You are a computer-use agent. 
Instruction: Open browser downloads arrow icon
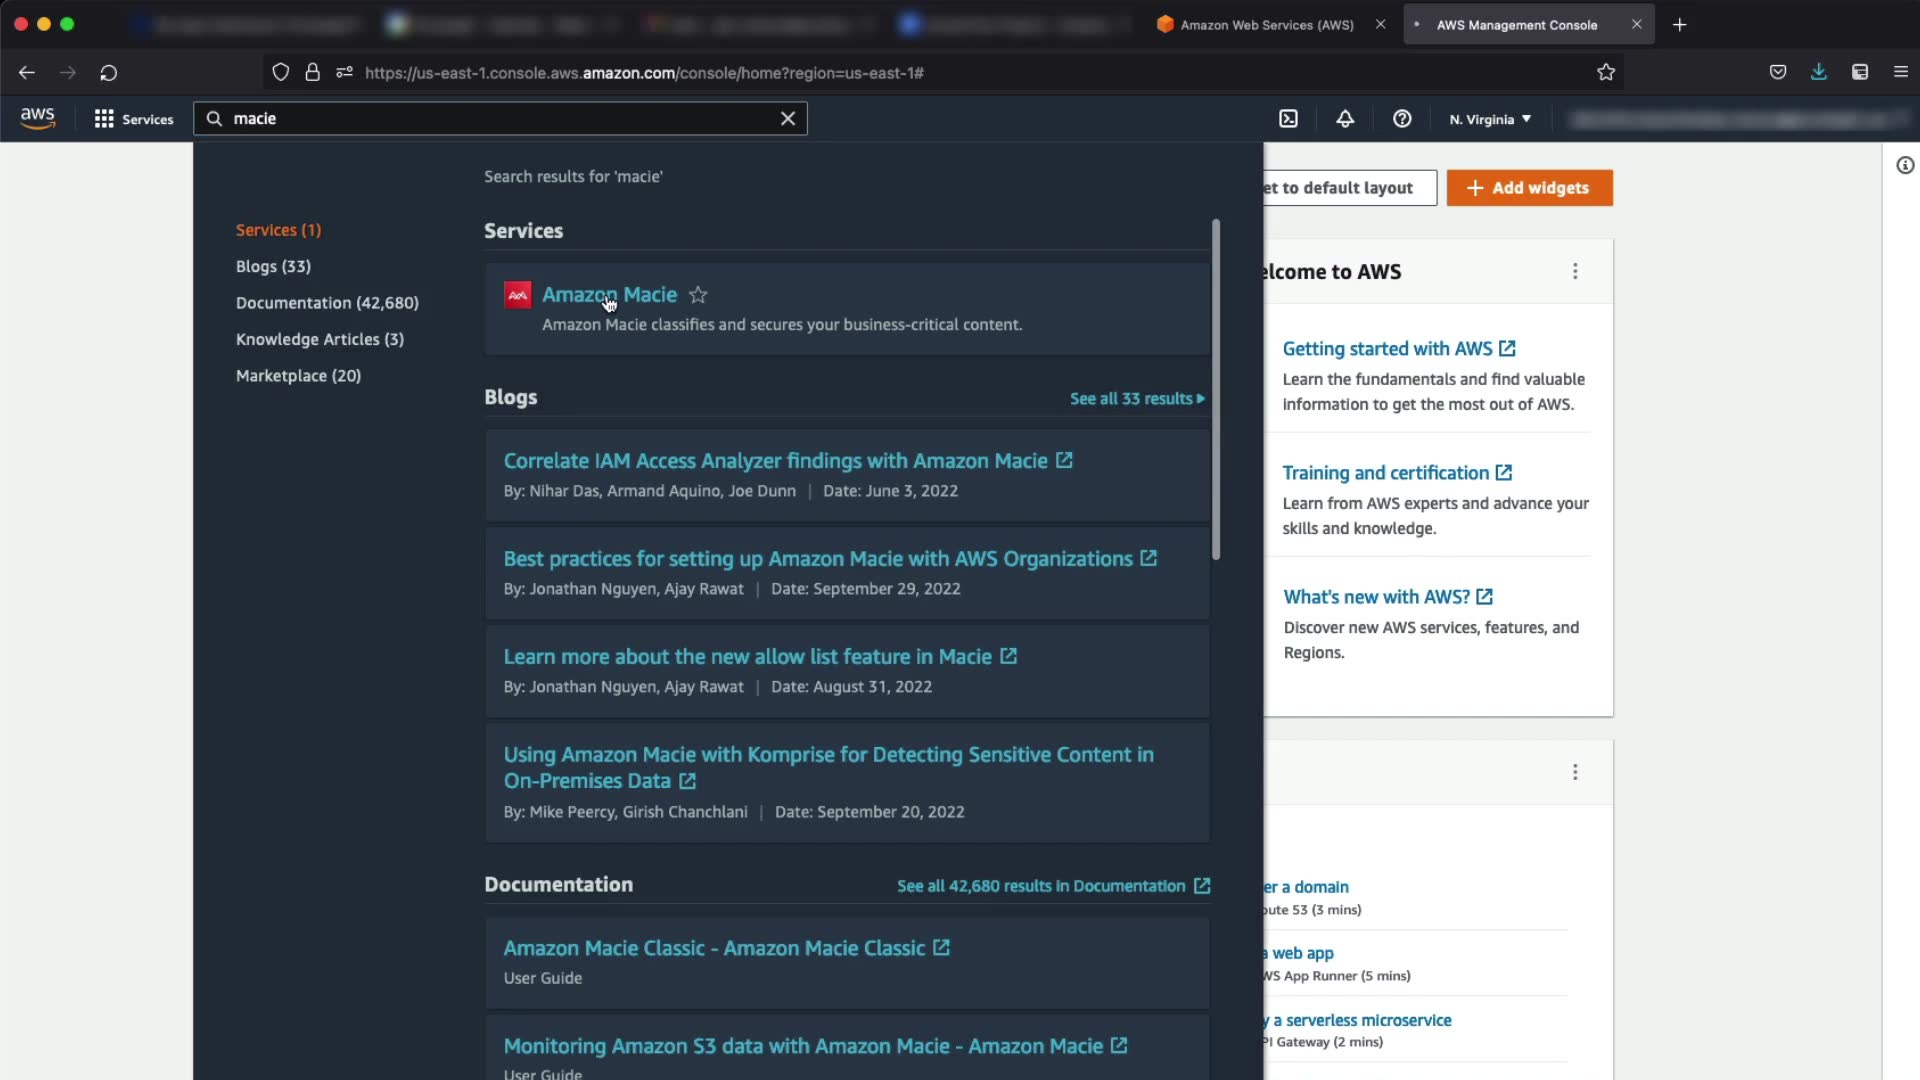[1819, 72]
